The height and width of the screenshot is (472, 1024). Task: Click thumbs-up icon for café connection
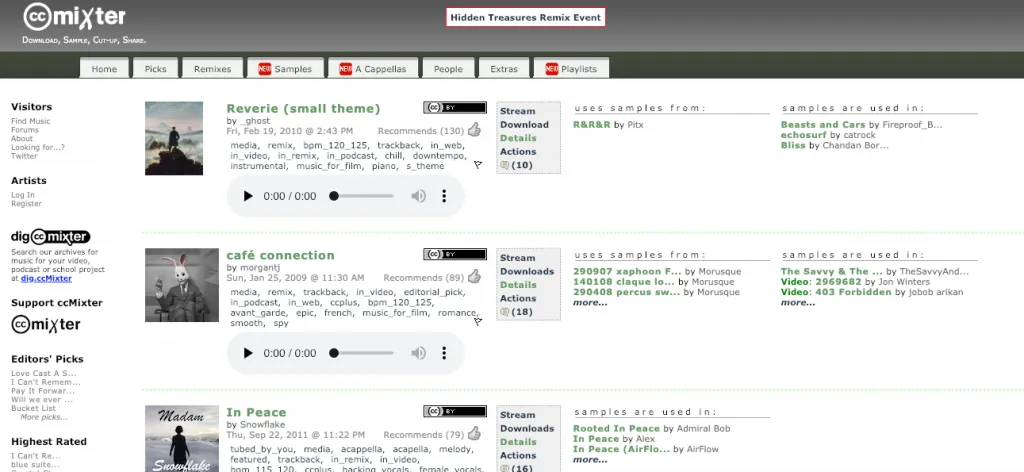tap(475, 277)
